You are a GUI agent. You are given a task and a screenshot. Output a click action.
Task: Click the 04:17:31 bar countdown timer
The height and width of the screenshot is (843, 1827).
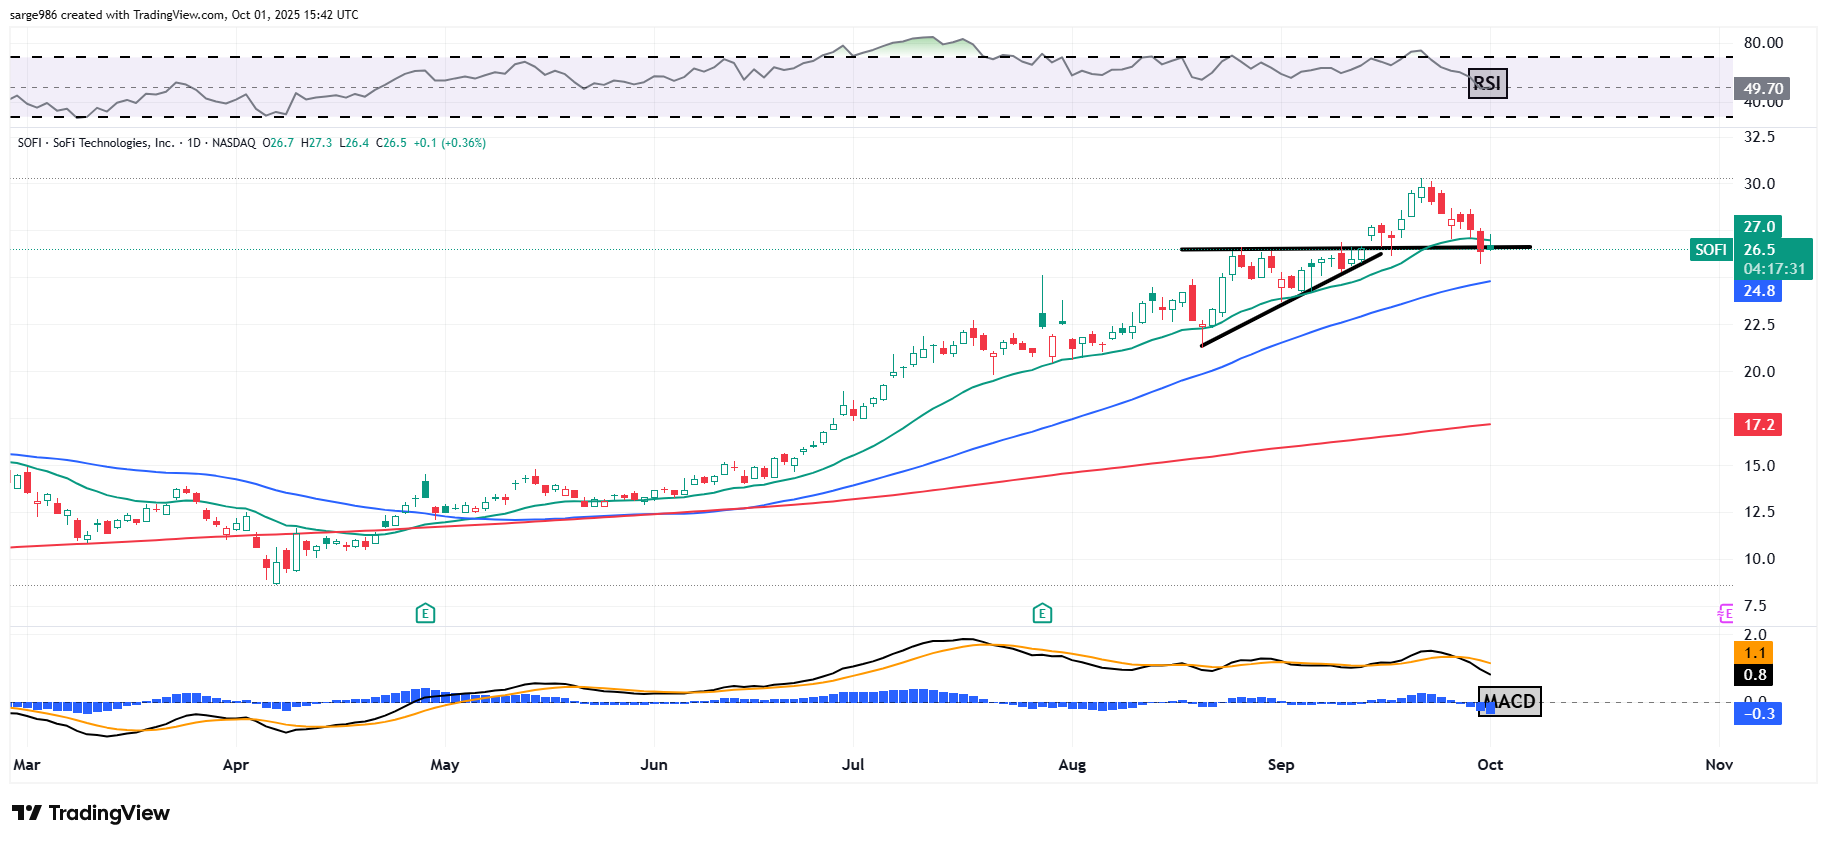pyautogui.click(x=1774, y=269)
